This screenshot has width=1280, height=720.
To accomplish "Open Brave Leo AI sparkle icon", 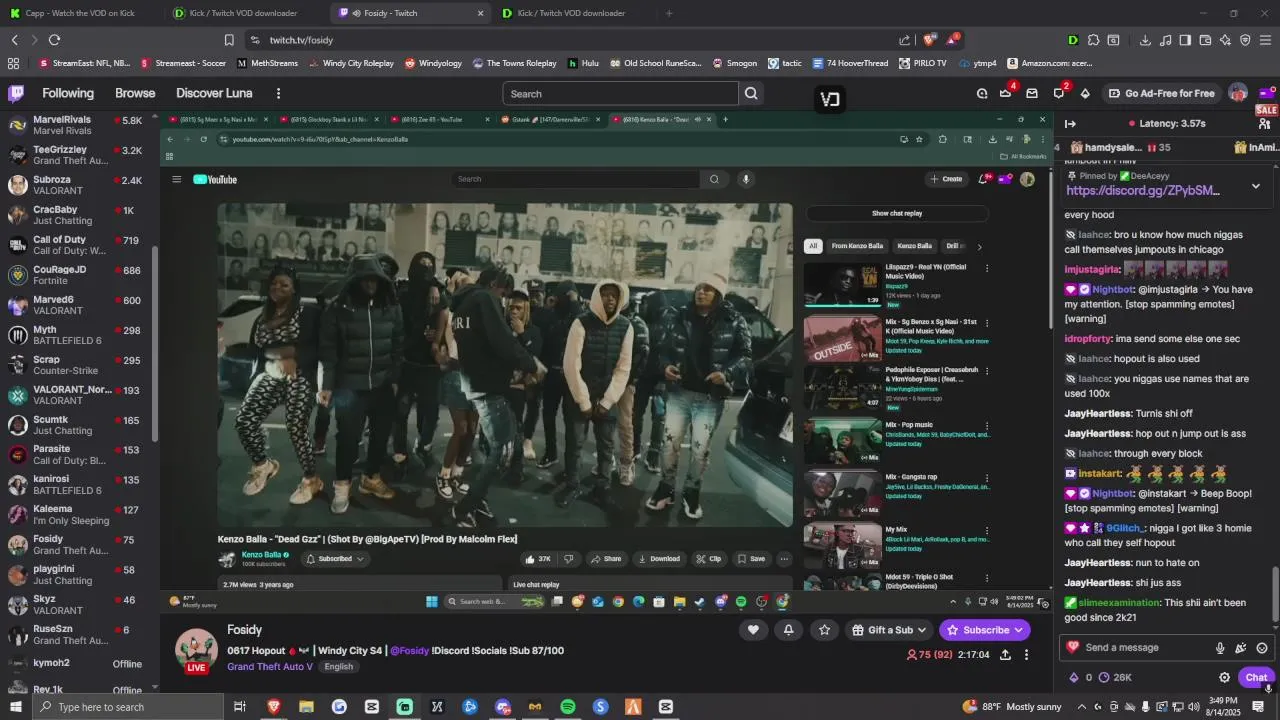I will click(1225, 40).
